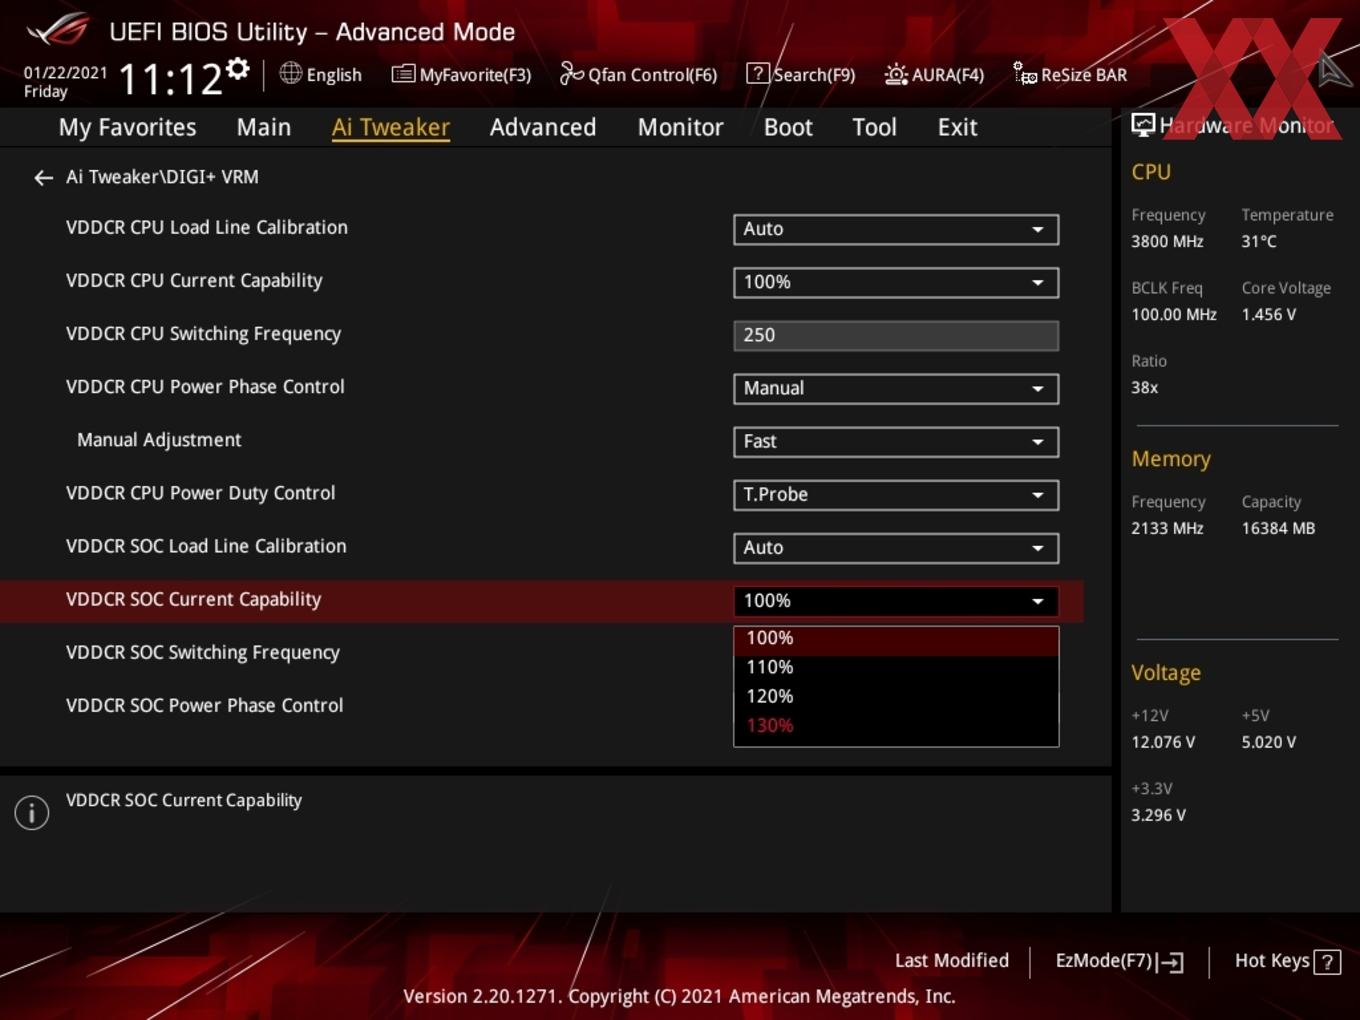The width and height of the screenshot is (1360, 1020).
Task: Click VDDCR CPU Switching Frequency field 250
Action: tap(896, 335)
